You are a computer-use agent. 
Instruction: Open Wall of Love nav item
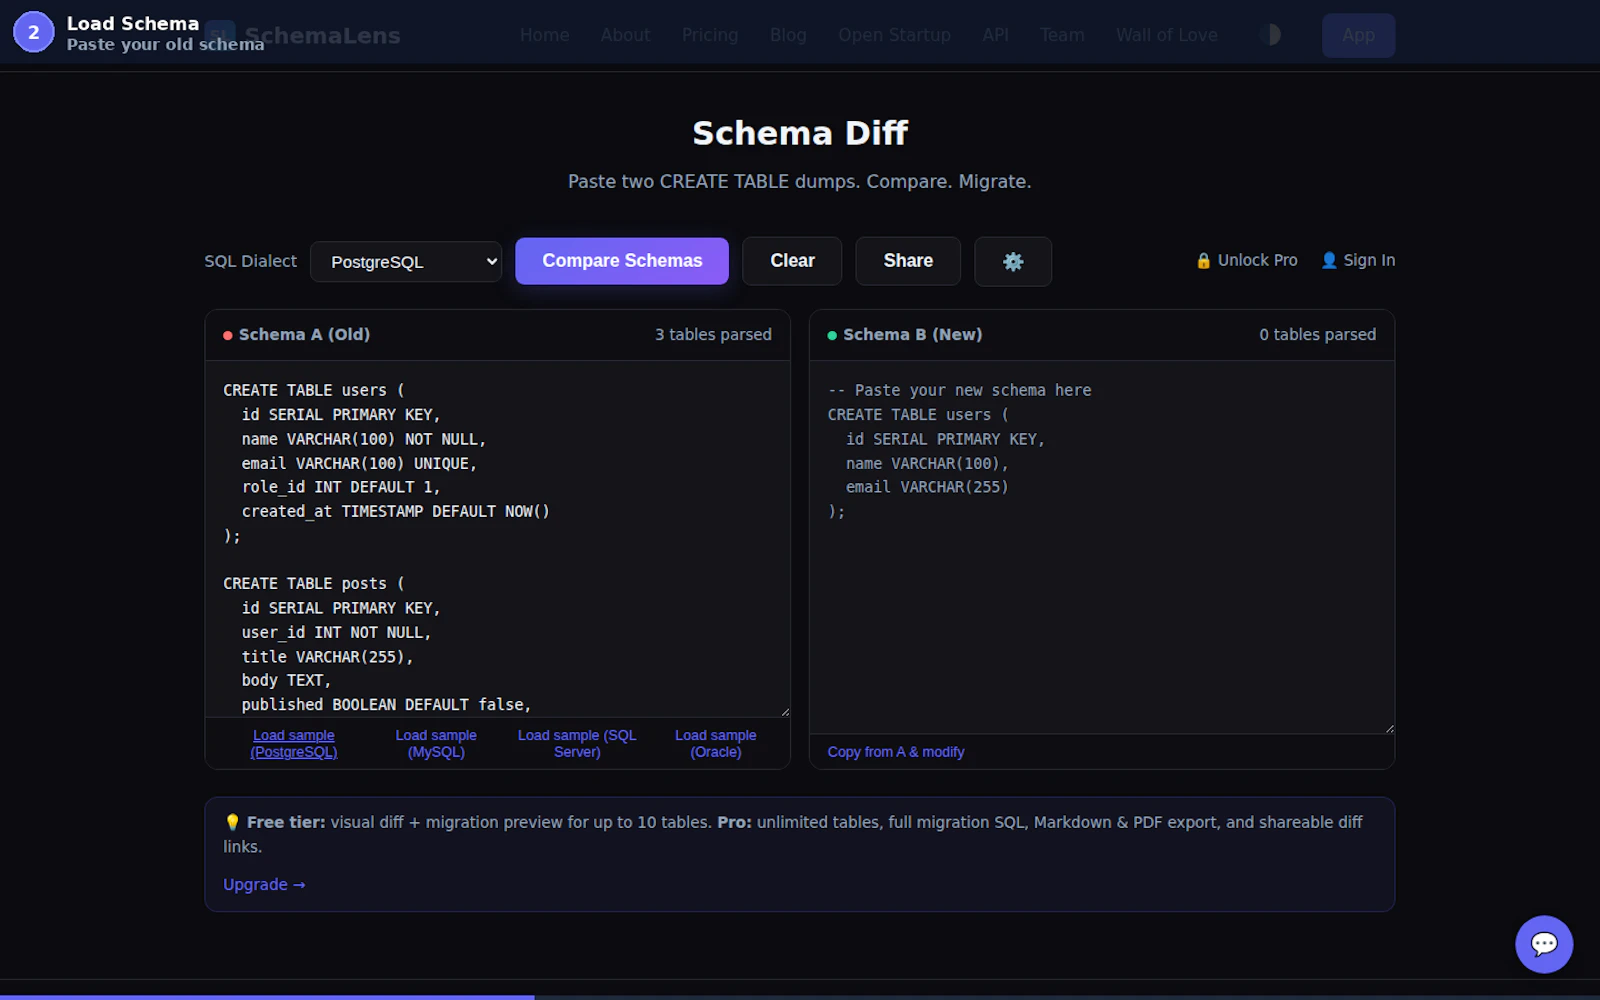click(x=1167, y=35)
